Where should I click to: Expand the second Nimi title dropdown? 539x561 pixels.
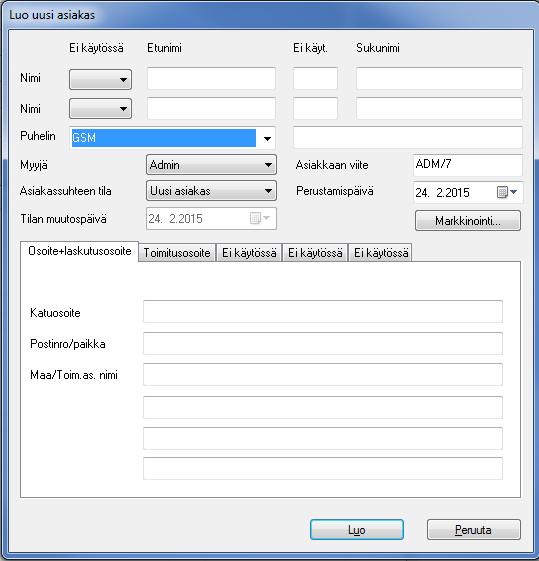tap(100, 108)
